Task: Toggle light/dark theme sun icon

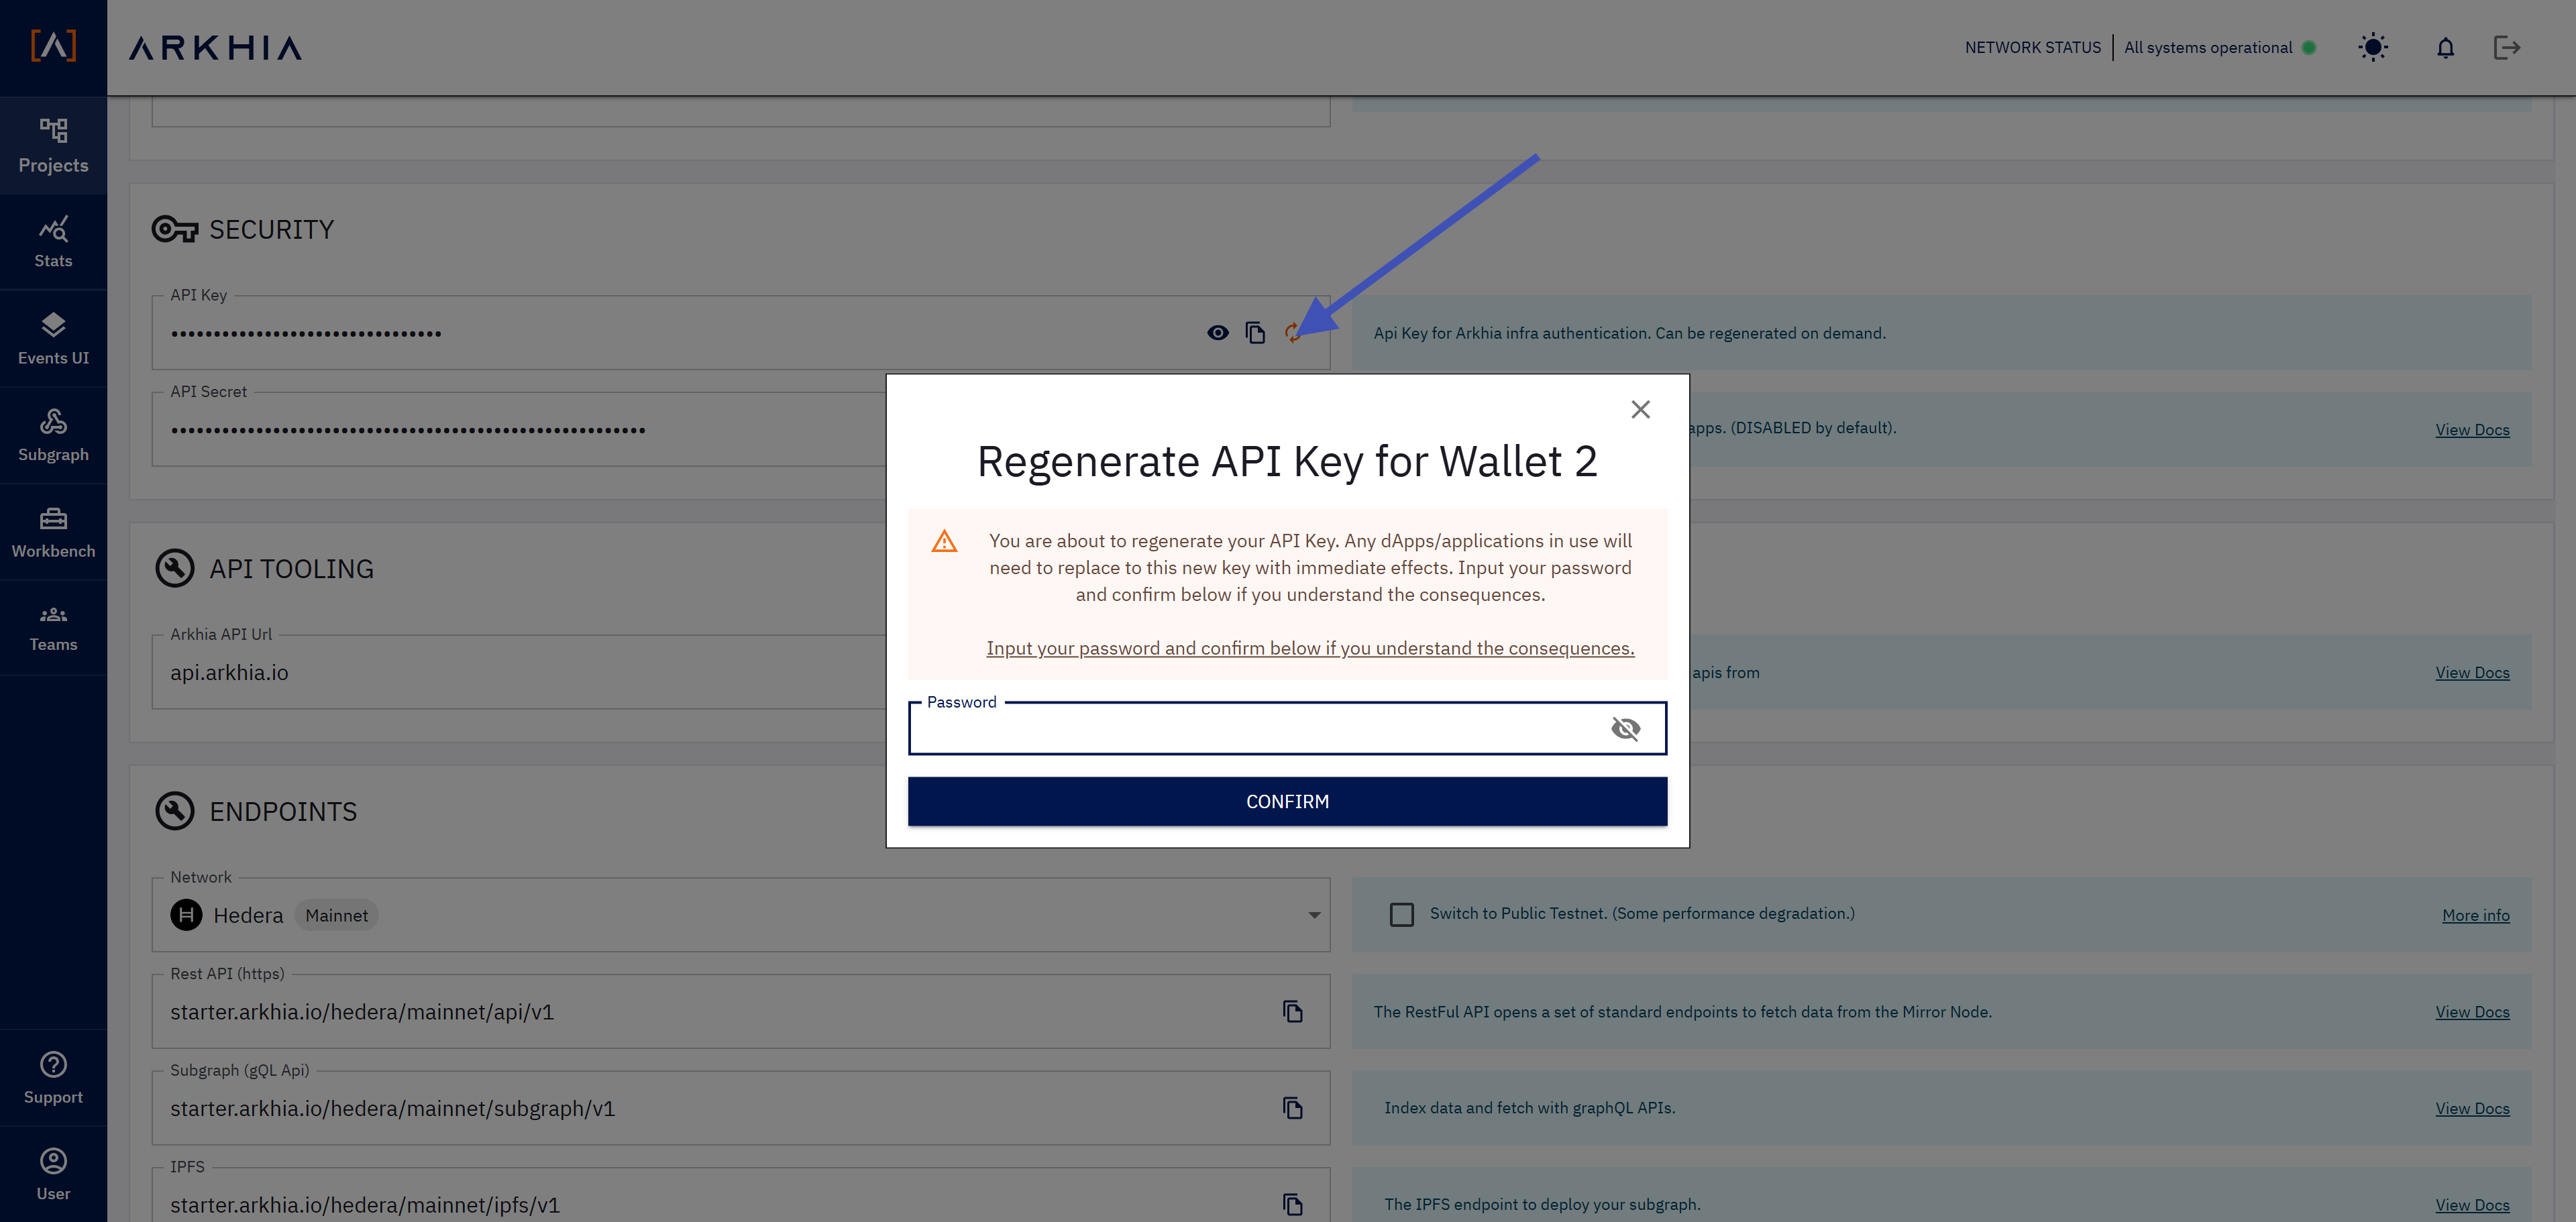Action: pos(2372,47)
